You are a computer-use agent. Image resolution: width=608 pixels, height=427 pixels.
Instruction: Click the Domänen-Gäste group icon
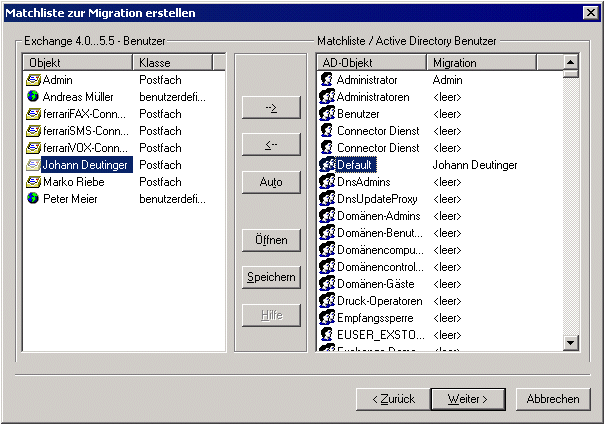326,284
